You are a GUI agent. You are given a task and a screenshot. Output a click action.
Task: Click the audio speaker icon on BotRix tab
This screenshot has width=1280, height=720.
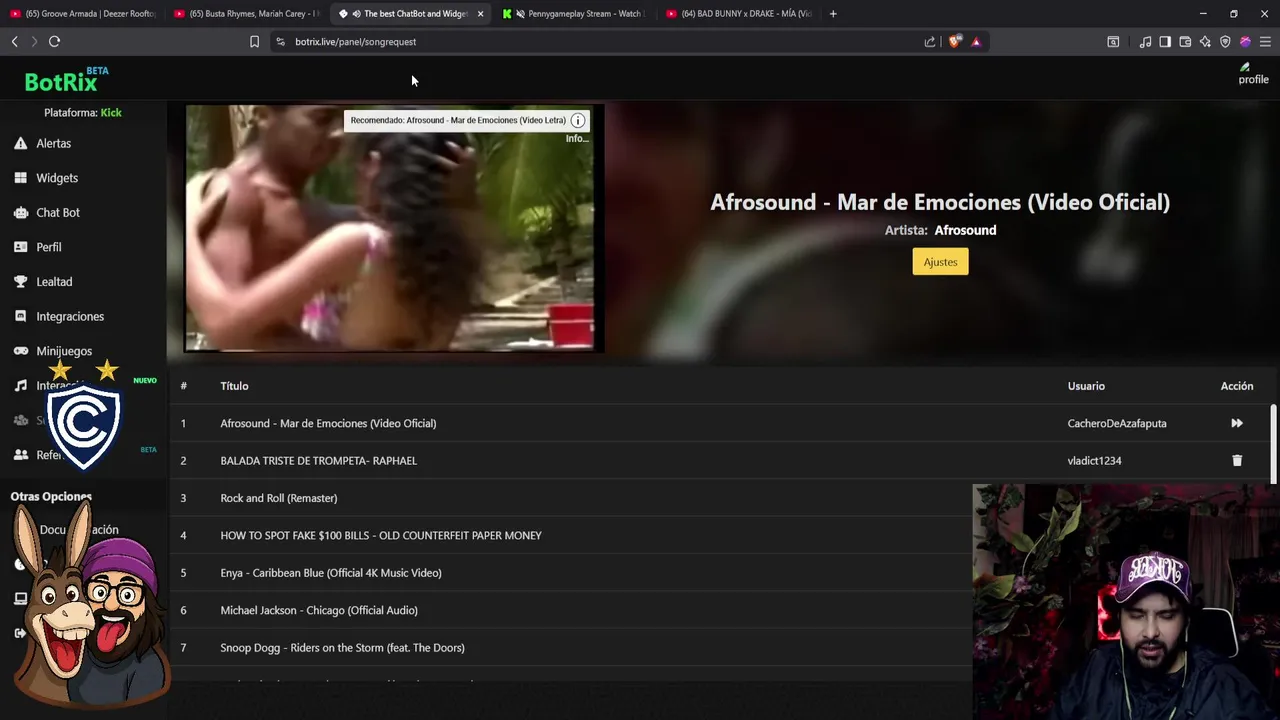click(356, 14)
